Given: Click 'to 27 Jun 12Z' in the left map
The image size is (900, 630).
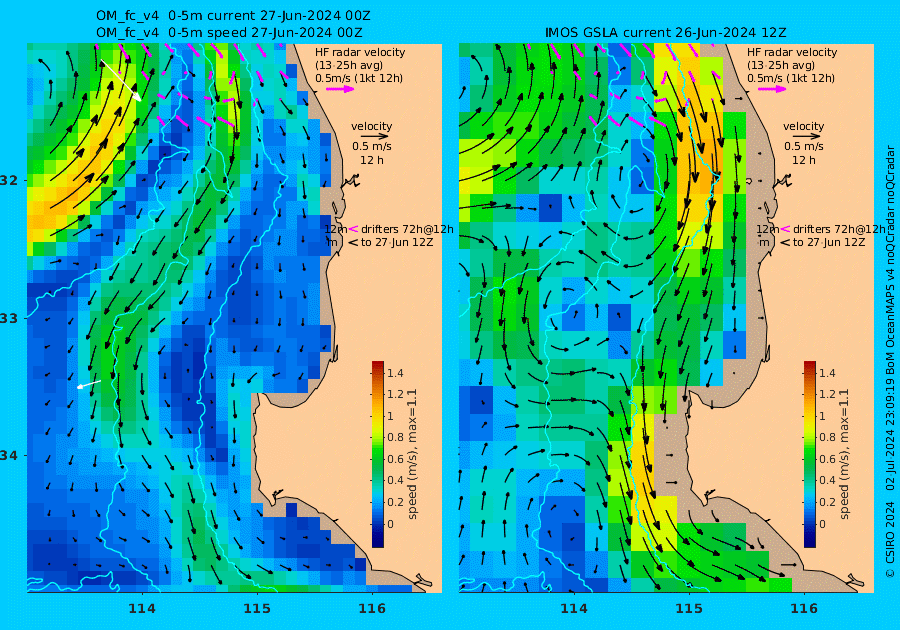Looking at the screenshot, I should coord(397,242).
